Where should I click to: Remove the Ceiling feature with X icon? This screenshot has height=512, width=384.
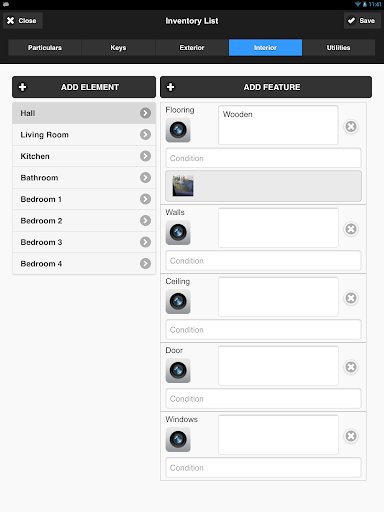(x=351, y=298)
